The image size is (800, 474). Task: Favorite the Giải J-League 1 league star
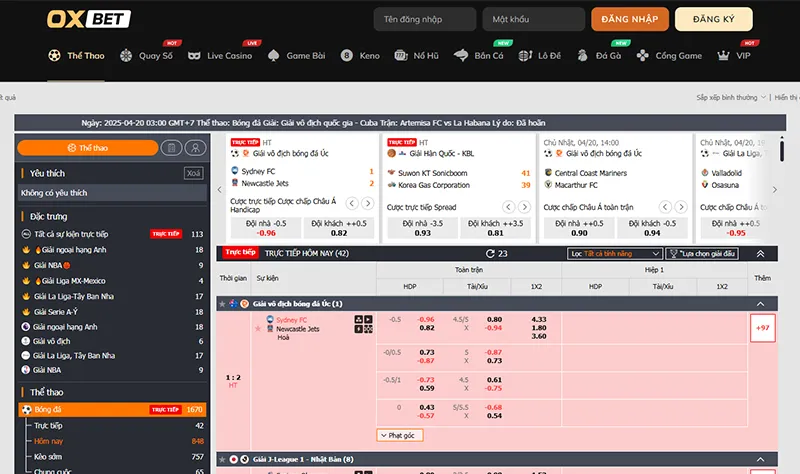[222, 460]
